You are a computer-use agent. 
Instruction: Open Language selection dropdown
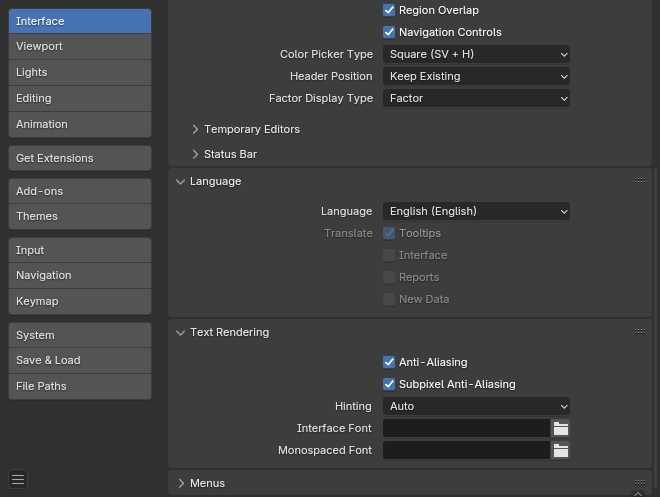[476, 211]
